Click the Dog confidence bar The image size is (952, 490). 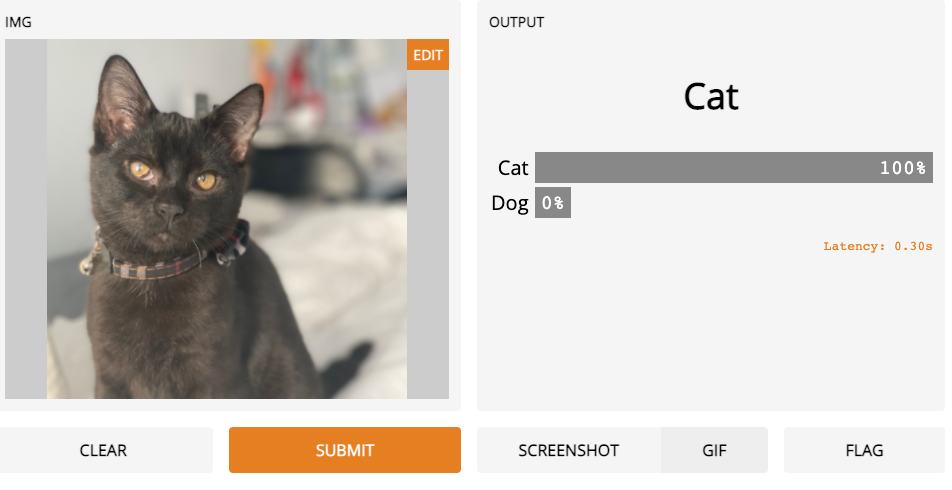point(552,203)
